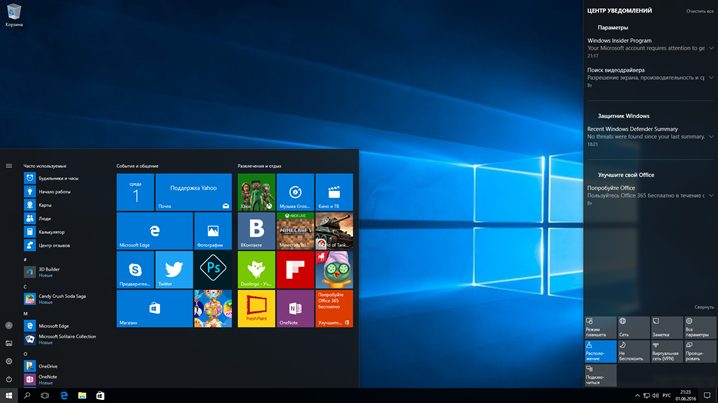Expand the Попробуйте Office notification
This screenshot has width=718, height=403.
click(x=711, y=196)
